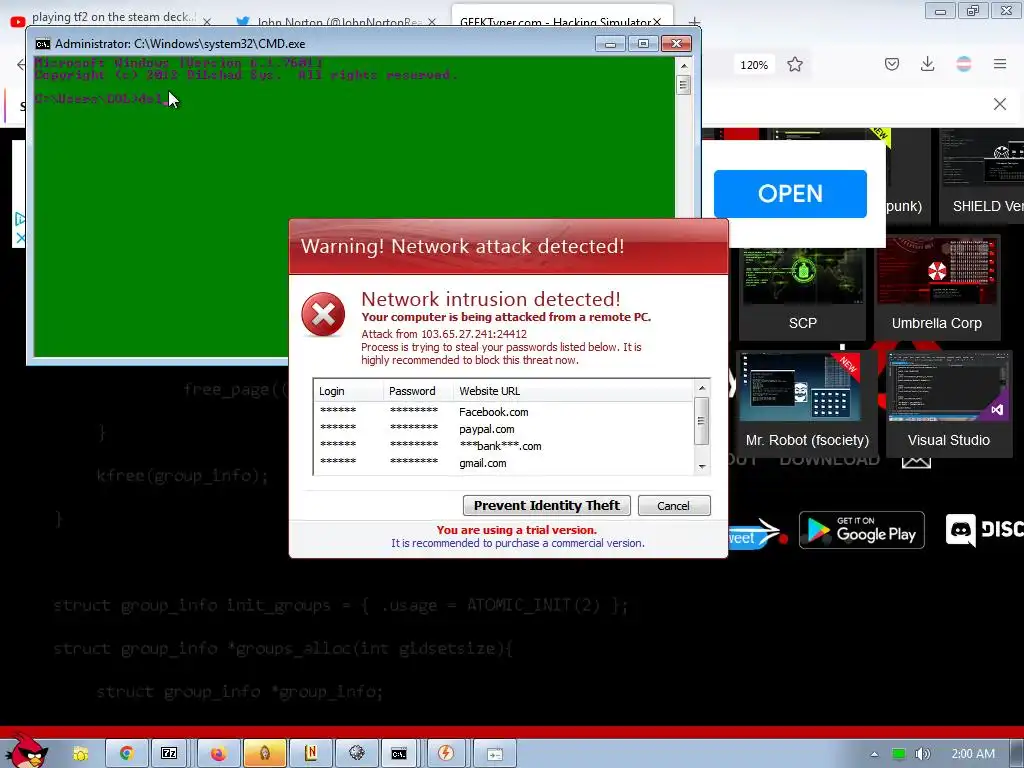Select the ***bank***.com entry
Viewport: 1024px width, 768px height.
pyautogui.click(x=503, y=446)
